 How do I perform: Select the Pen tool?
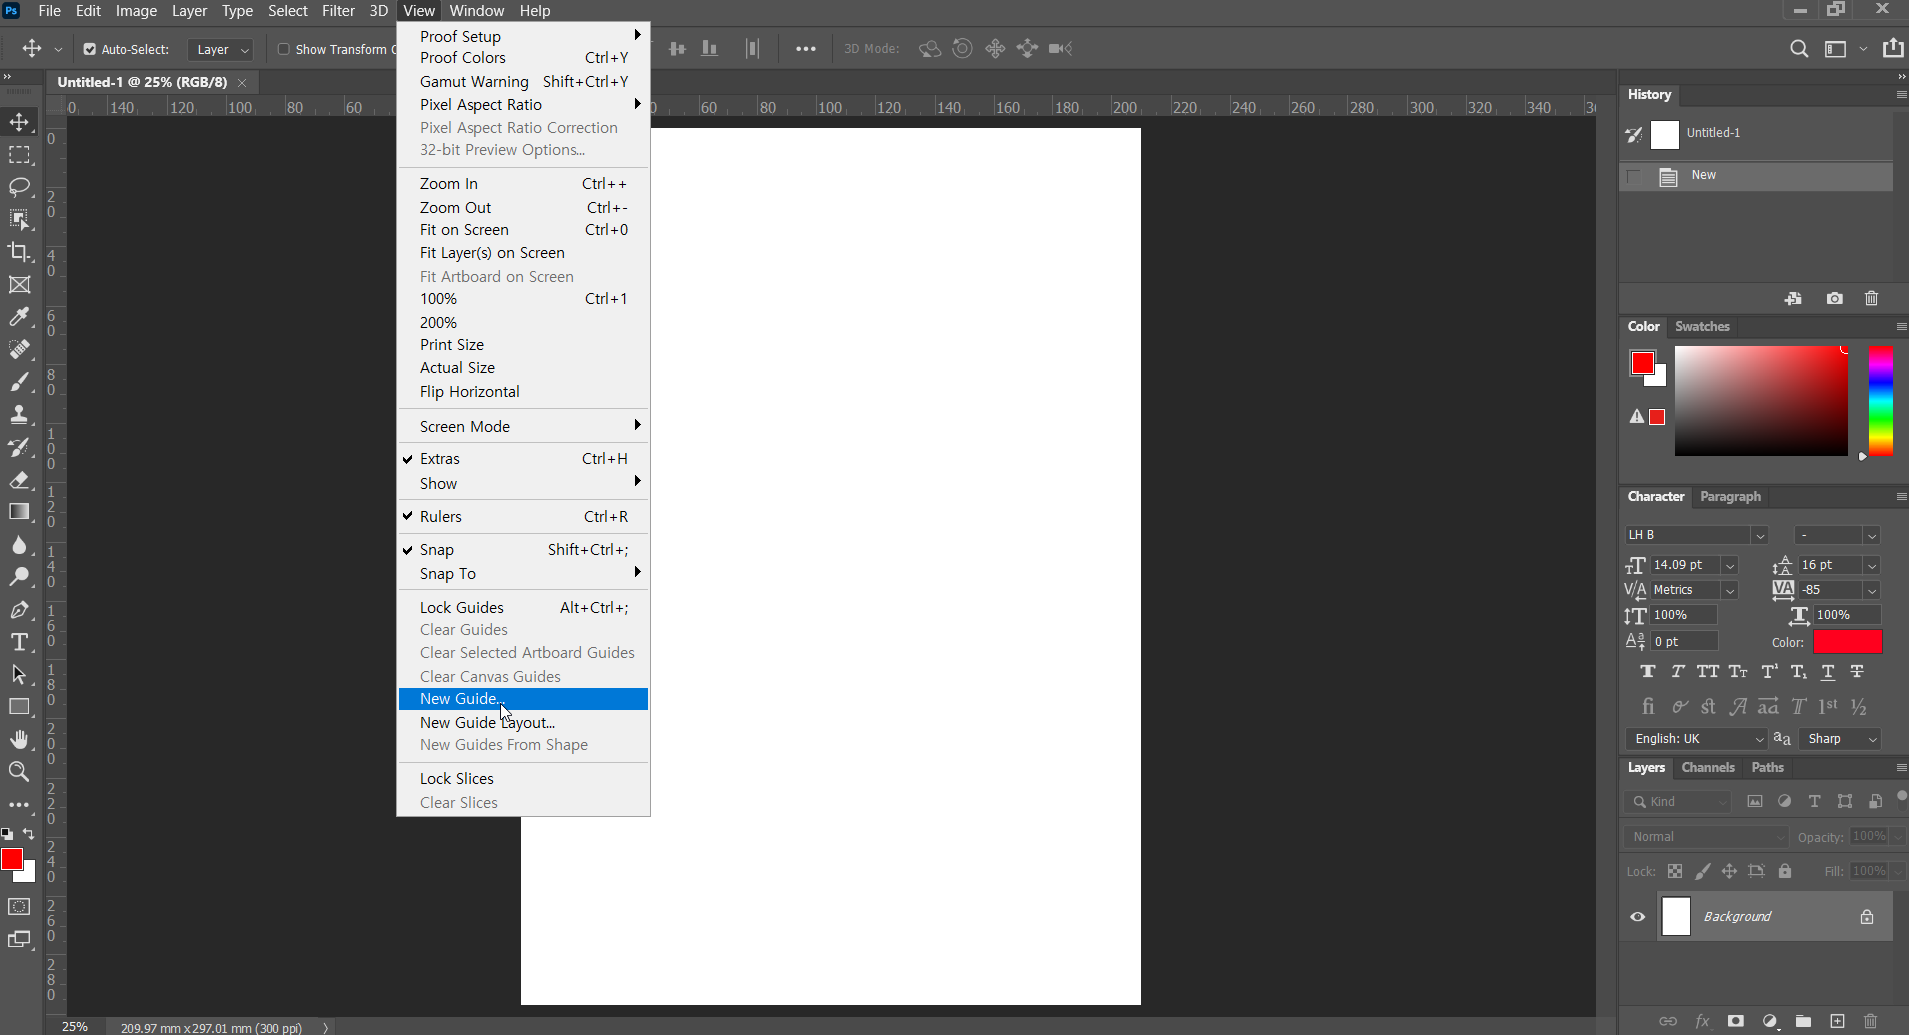(19, 609)
